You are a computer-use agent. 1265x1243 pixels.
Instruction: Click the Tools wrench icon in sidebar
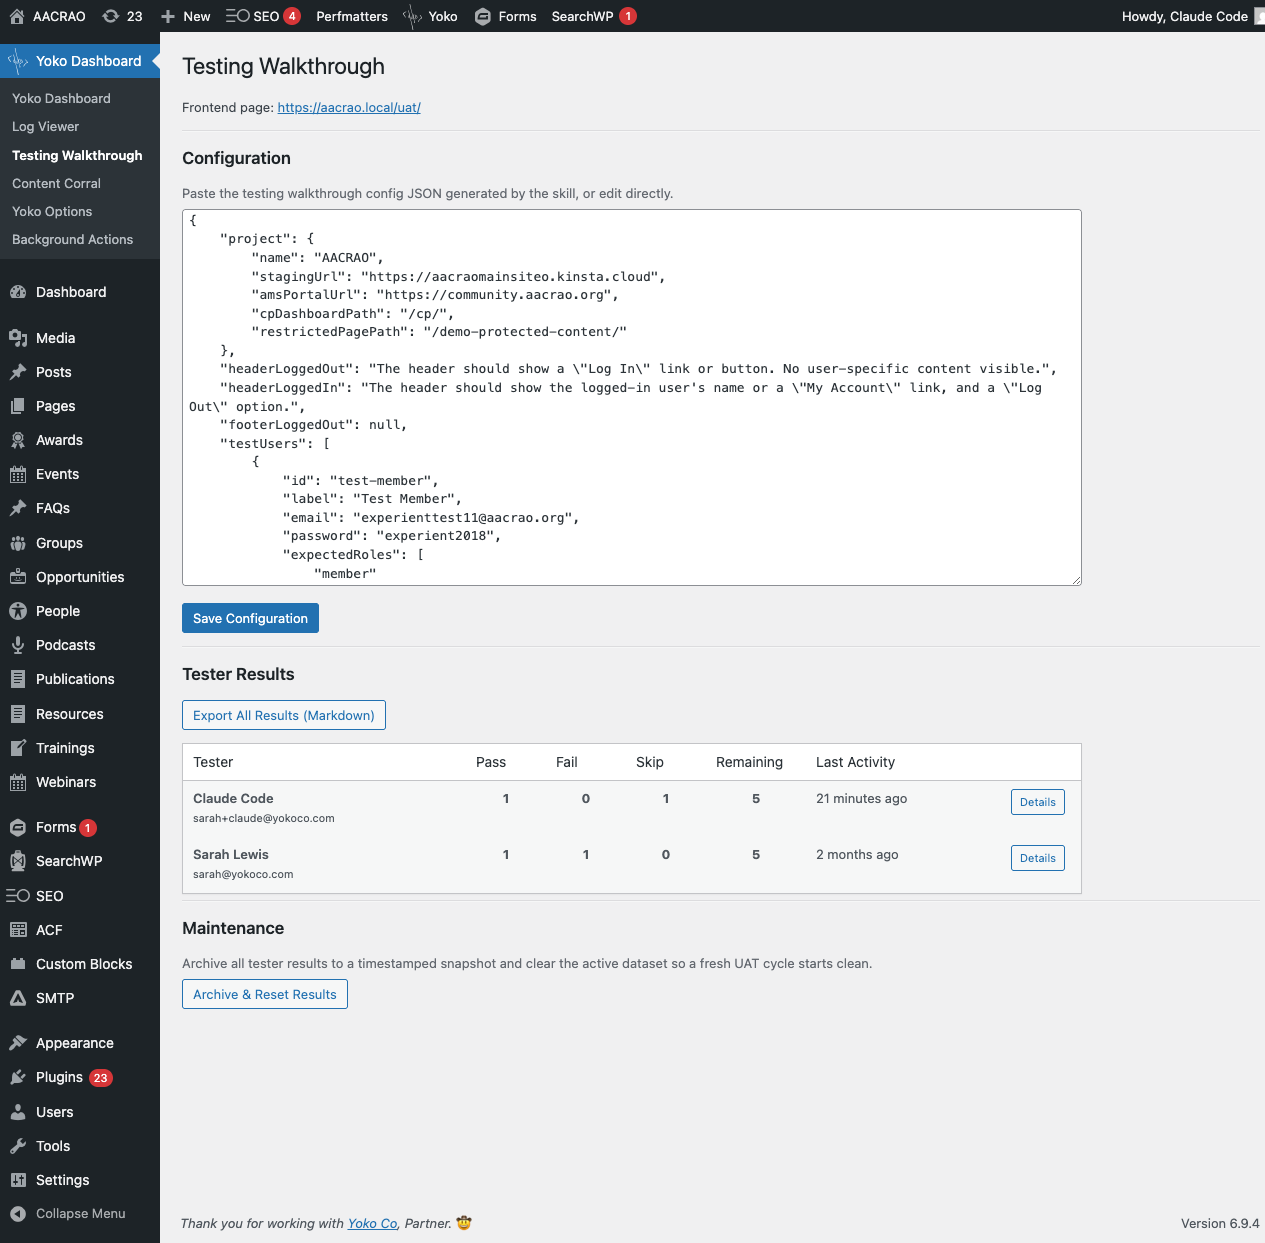[x=18, y=1146]
